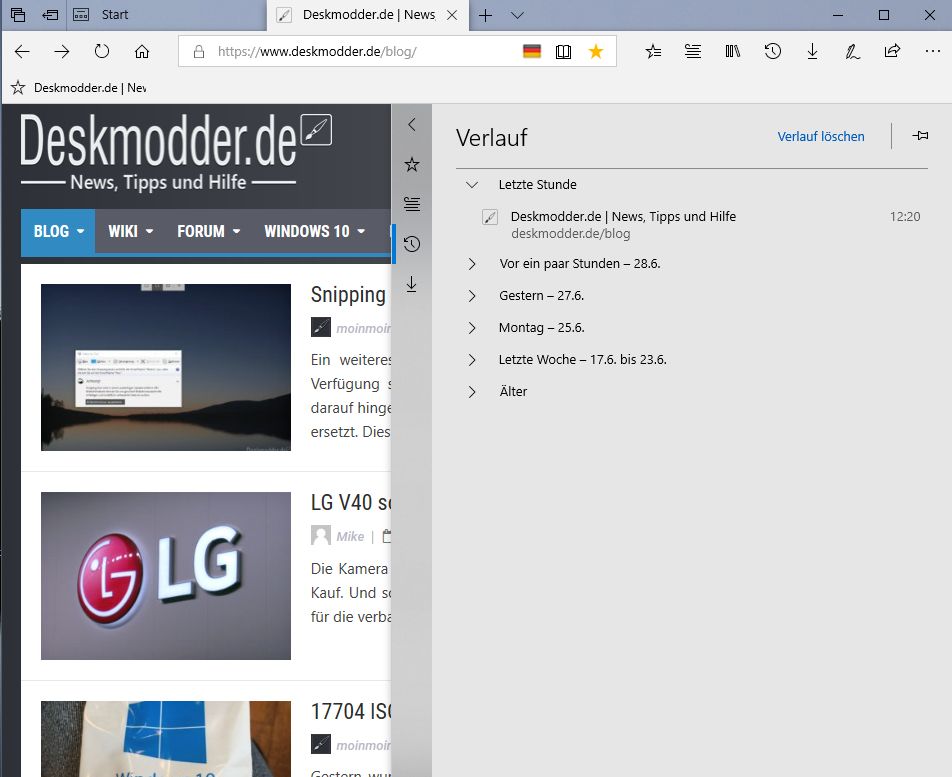Open downloads from the top toolbar
Screen dimensions: 952x777
tap(812, 52)
